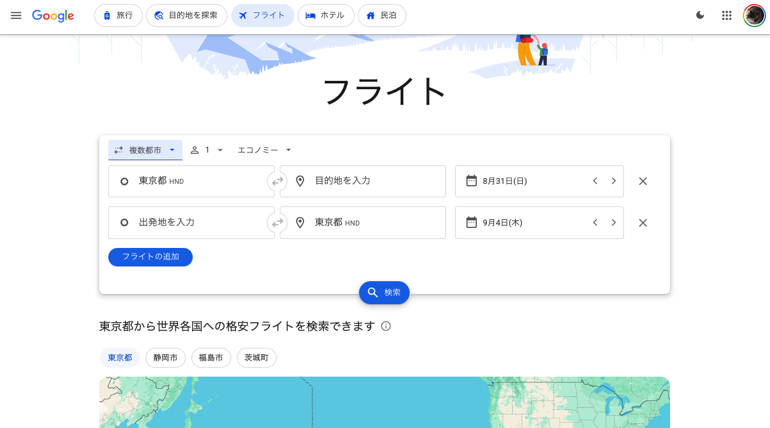The image size is (770, 428).
Task: Click the info icon beside cheap flights heading
Action: coord(386,326)
